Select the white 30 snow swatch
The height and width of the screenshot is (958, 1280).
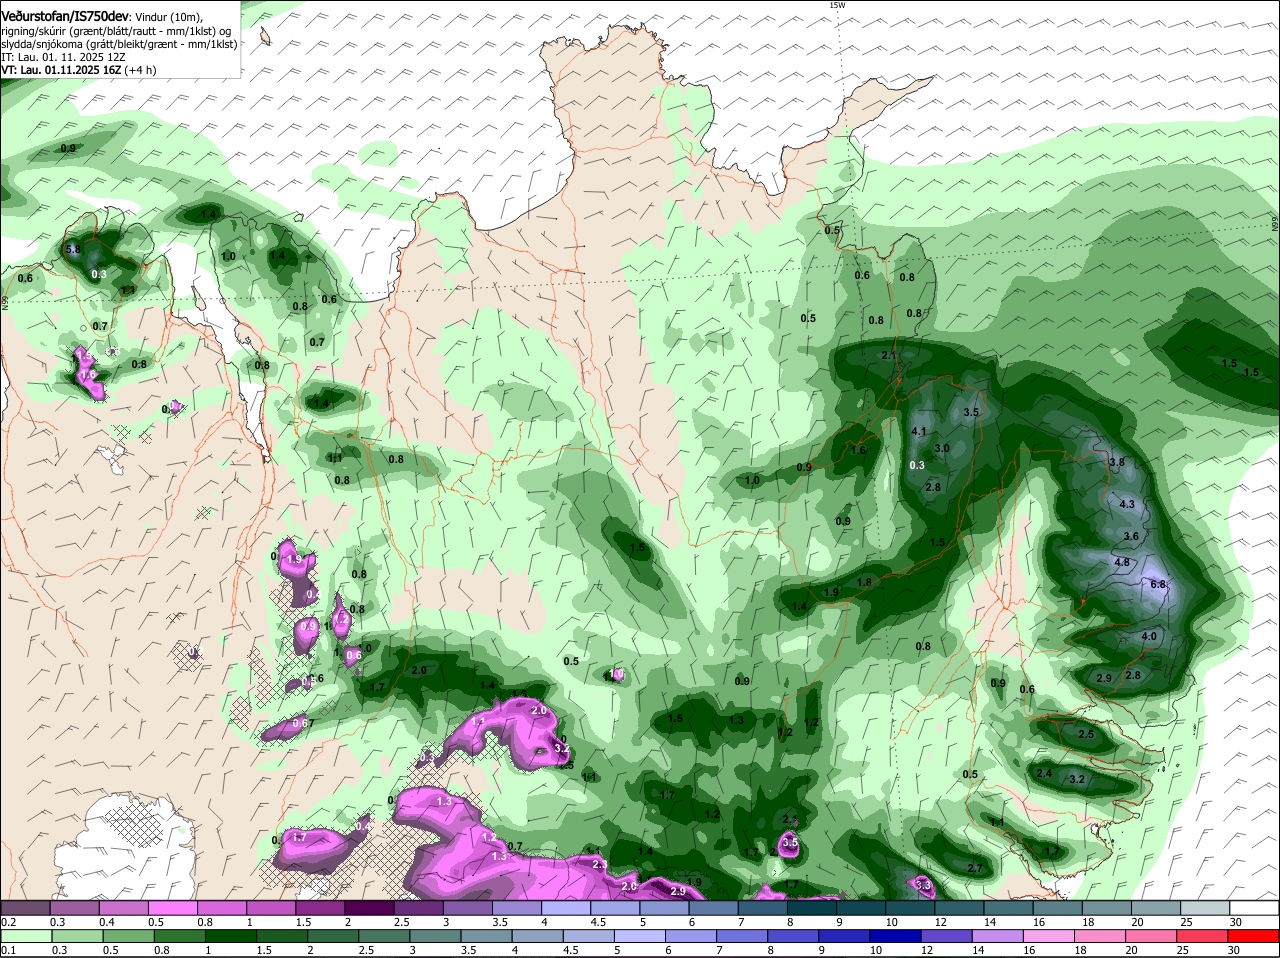[x=1255, y=907]
